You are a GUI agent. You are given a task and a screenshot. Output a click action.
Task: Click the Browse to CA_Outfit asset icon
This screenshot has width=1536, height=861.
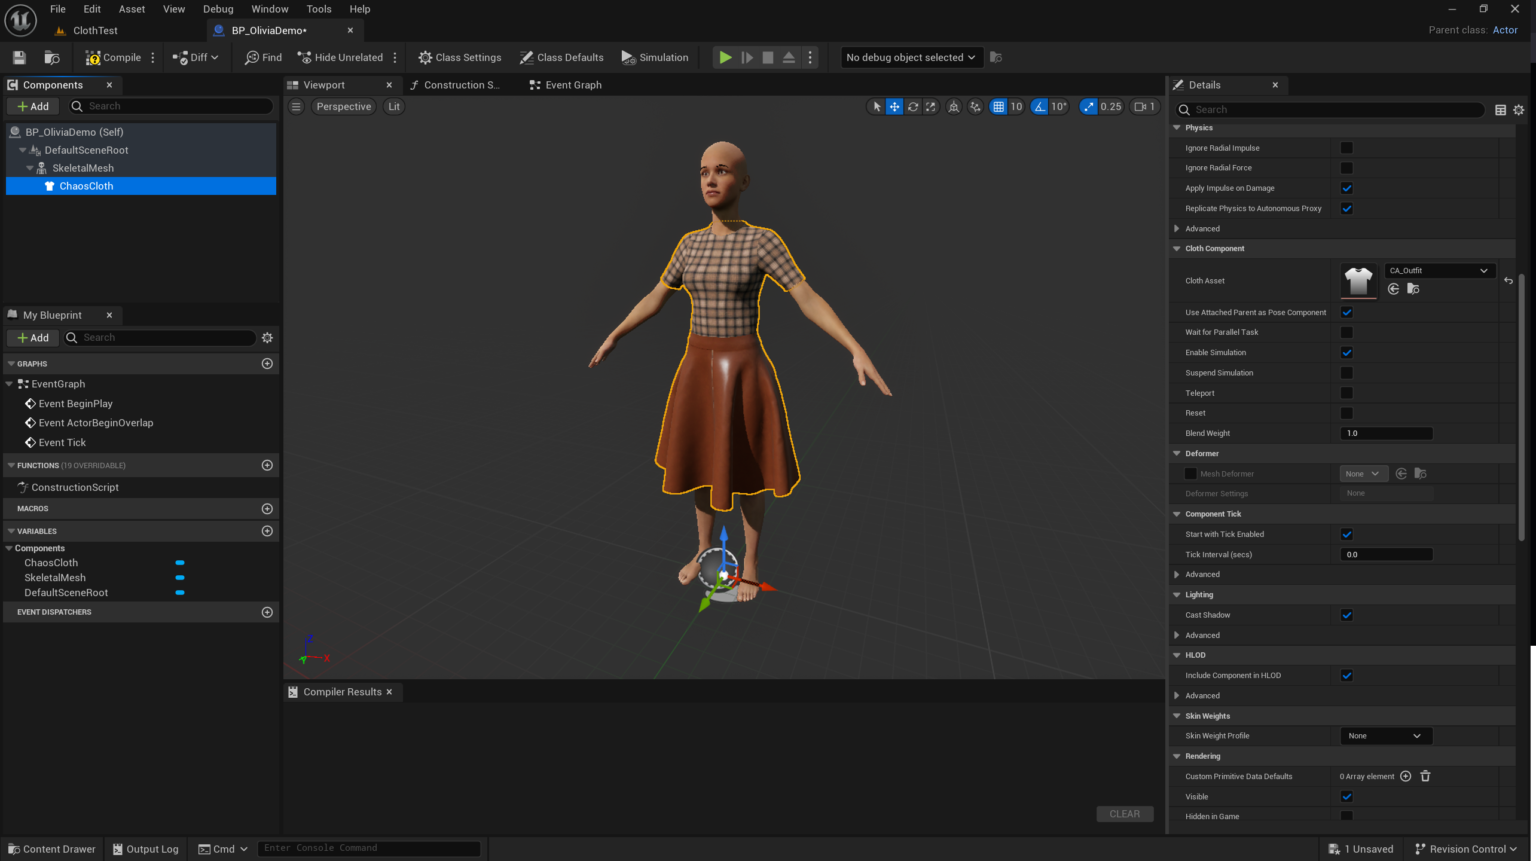click(x=1413, y=289)
